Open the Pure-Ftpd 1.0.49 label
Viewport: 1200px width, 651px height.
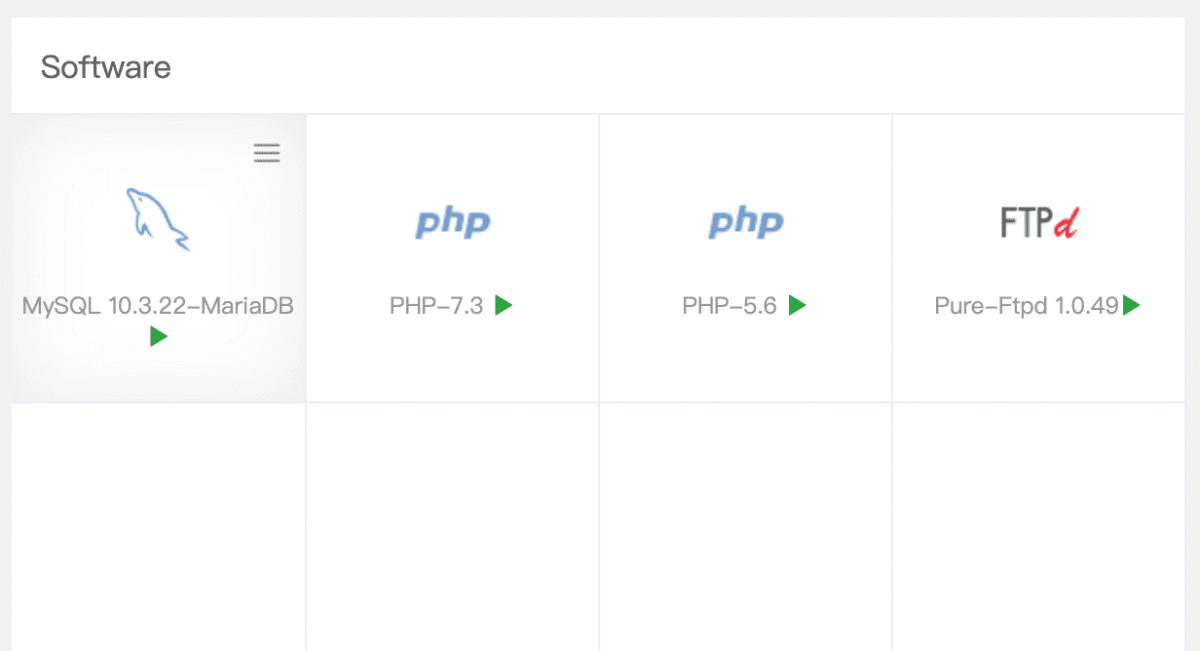coord(1026,306)
